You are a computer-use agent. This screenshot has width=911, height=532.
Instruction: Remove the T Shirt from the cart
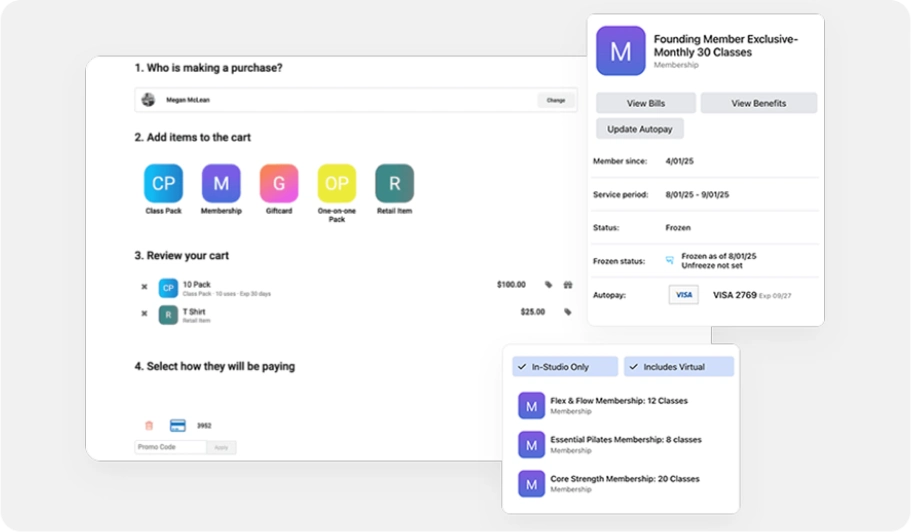tap(144, 314)
